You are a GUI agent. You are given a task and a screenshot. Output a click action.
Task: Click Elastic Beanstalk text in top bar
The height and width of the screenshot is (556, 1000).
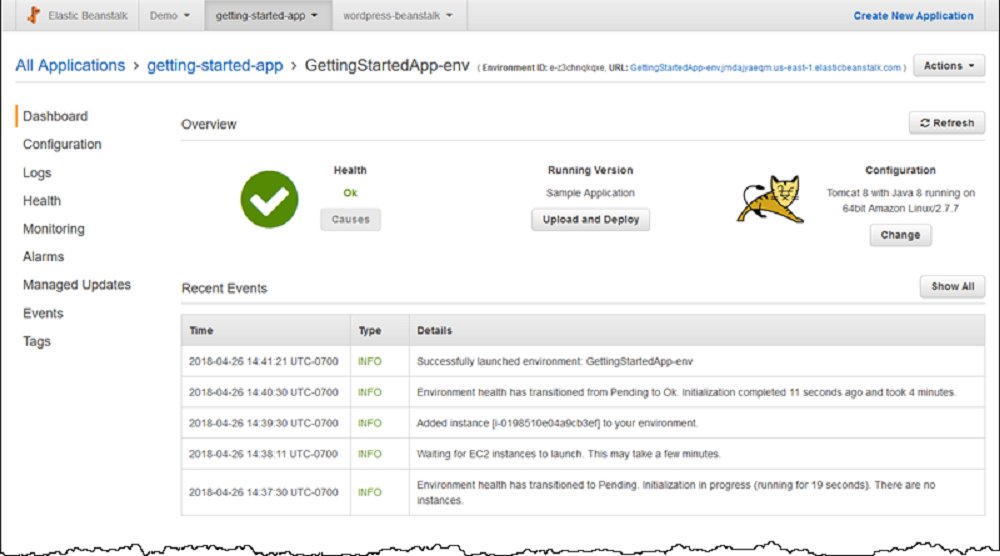tap(88, 16)
